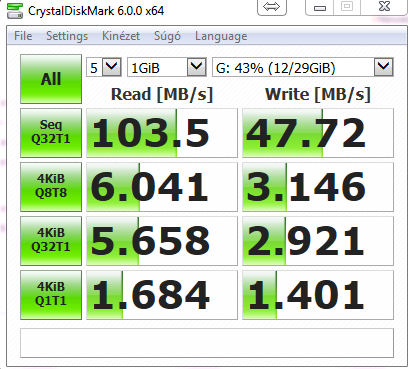Click the 4KiB Q1T1 read result 1.684
The image size is (408, 369).
coord(162,295)
